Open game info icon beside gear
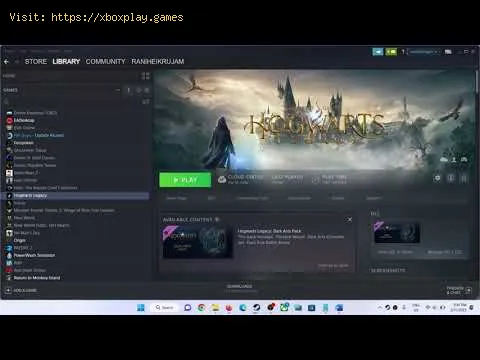The height and width of the screenshot is (360, 480). click(x=451, y=178)
